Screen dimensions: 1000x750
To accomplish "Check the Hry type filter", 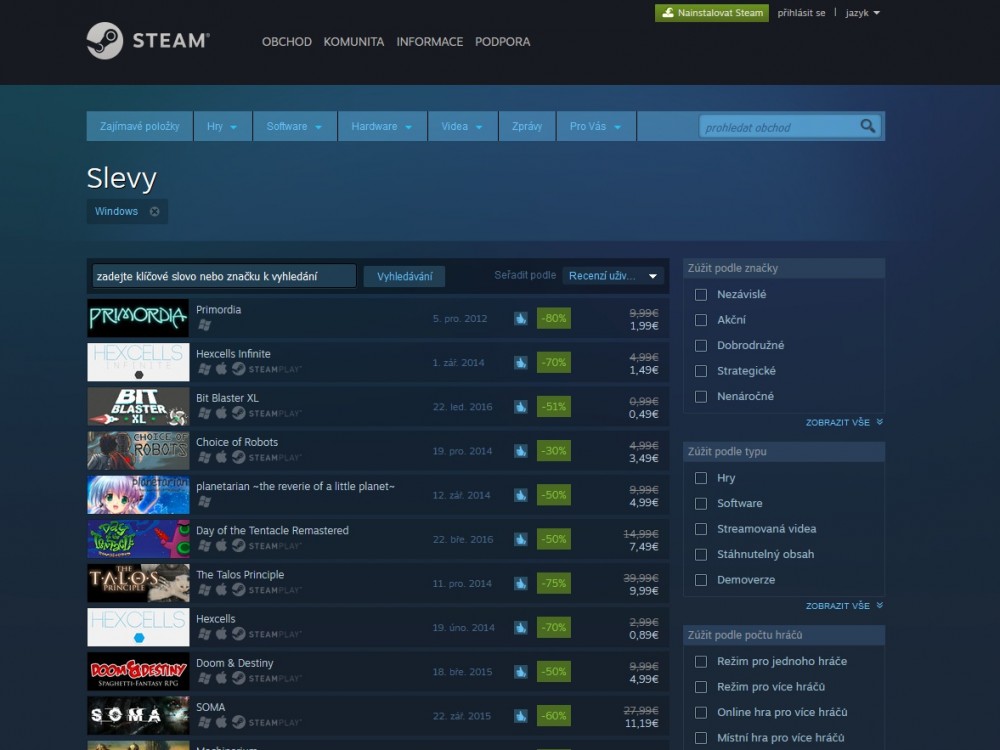I will (x=701, y=478).
